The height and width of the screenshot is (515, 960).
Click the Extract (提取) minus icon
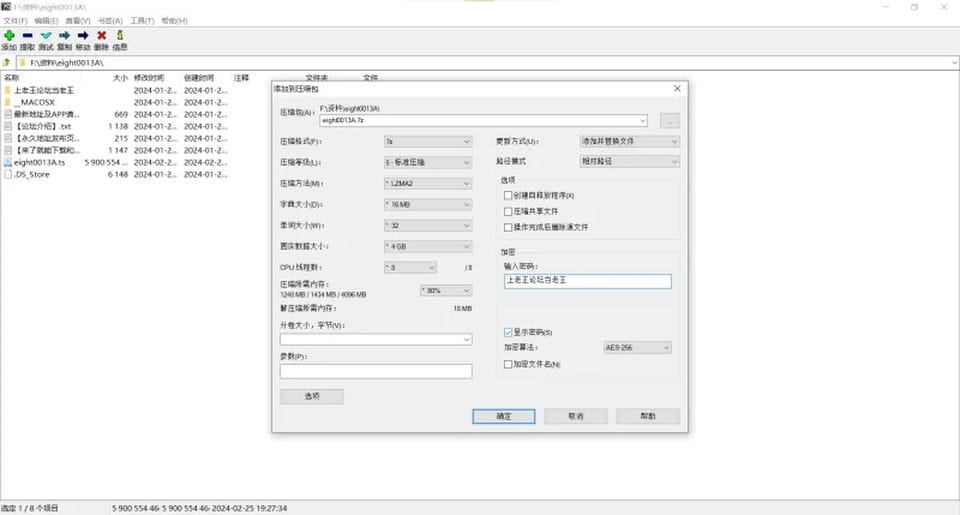pos(28,36)
